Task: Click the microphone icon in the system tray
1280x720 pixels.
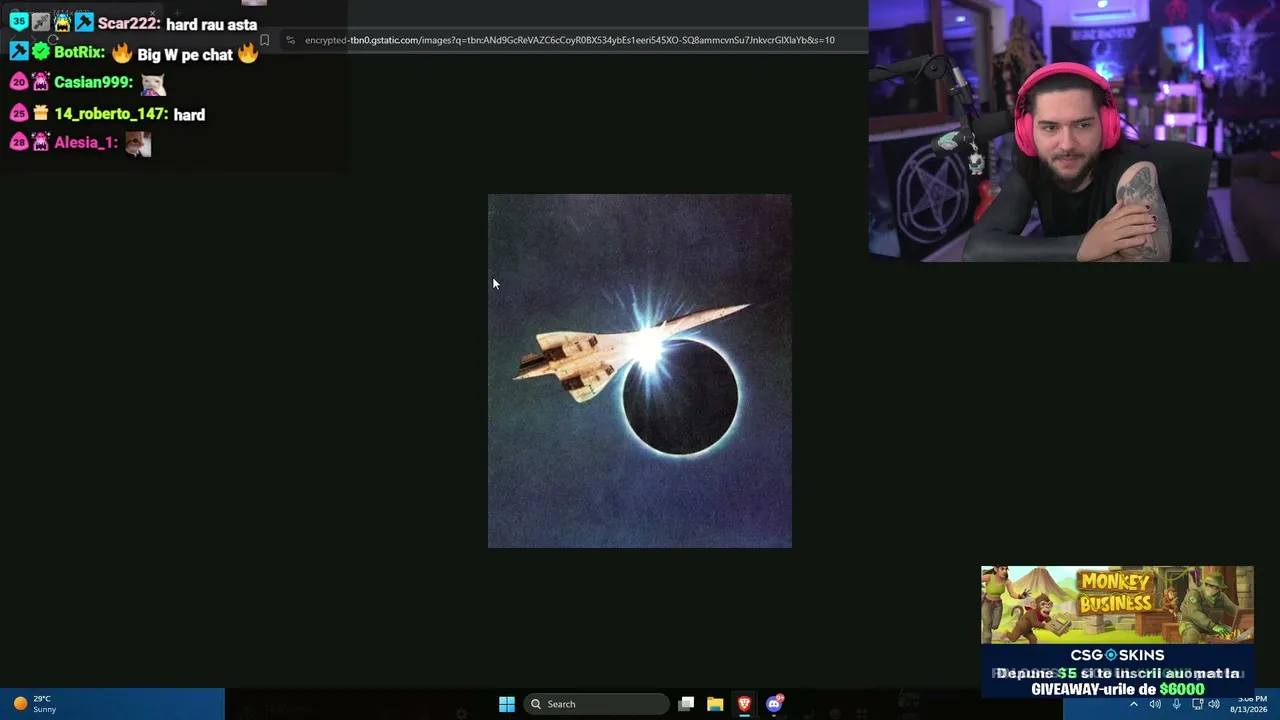Action: point(1176,704)
